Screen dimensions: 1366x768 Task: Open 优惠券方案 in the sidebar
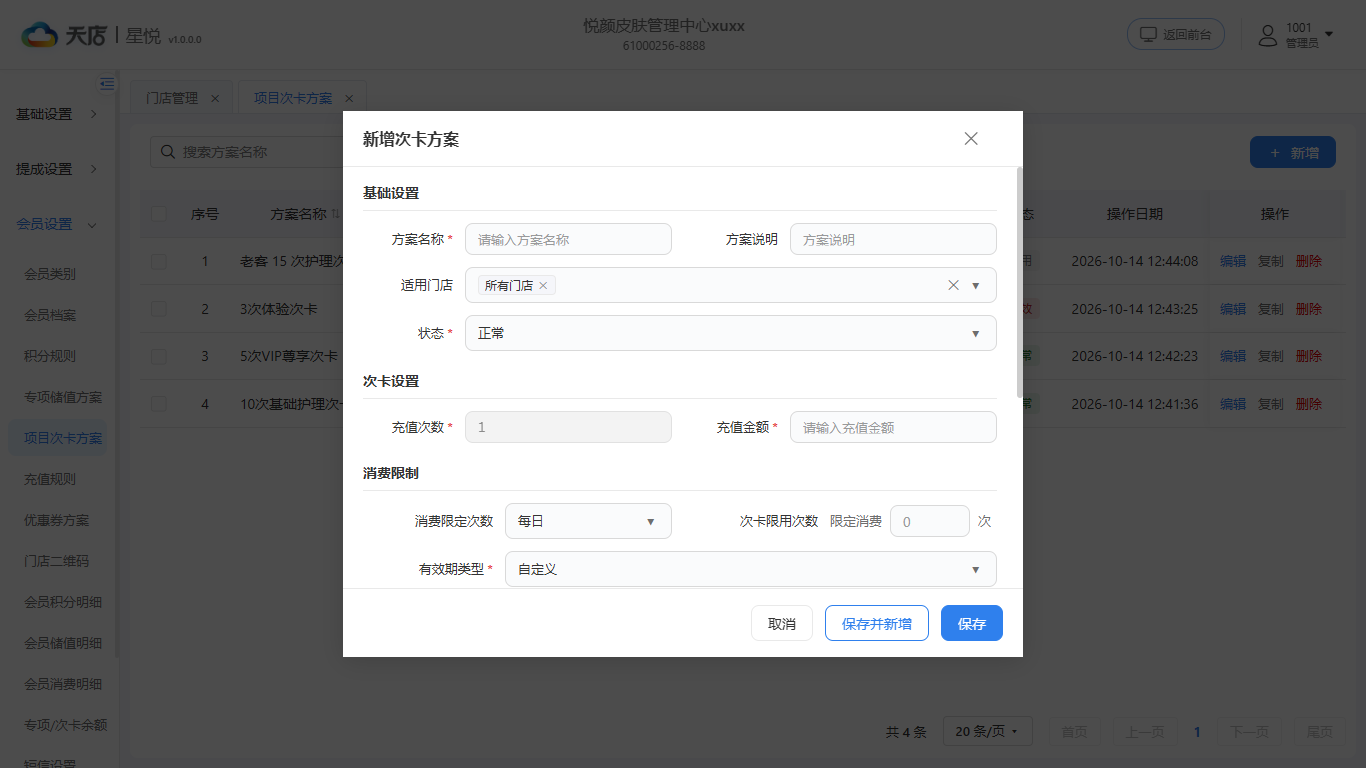[57, 520]
